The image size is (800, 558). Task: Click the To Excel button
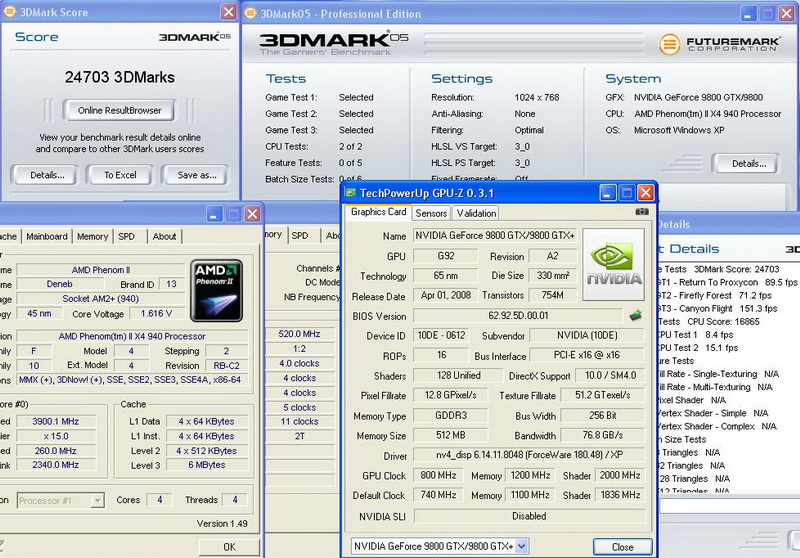coord(120,175)
